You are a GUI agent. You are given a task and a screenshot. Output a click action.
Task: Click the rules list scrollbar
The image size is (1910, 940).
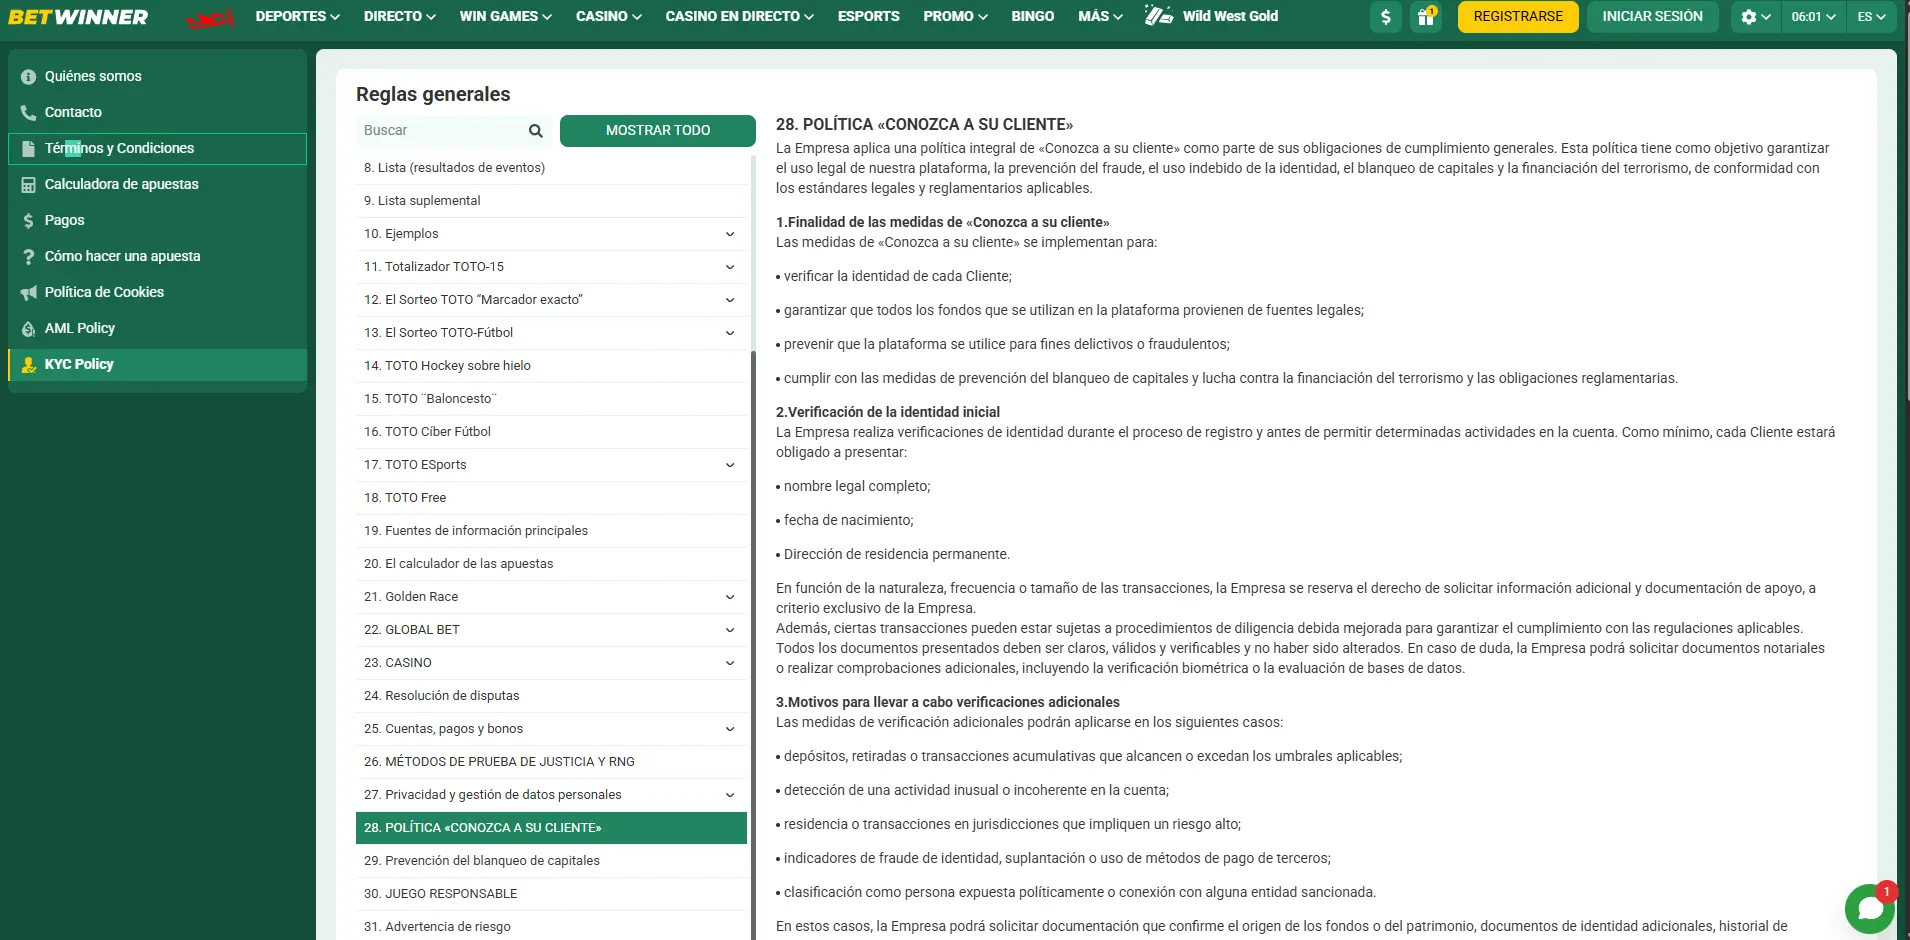tap(753, 645)
